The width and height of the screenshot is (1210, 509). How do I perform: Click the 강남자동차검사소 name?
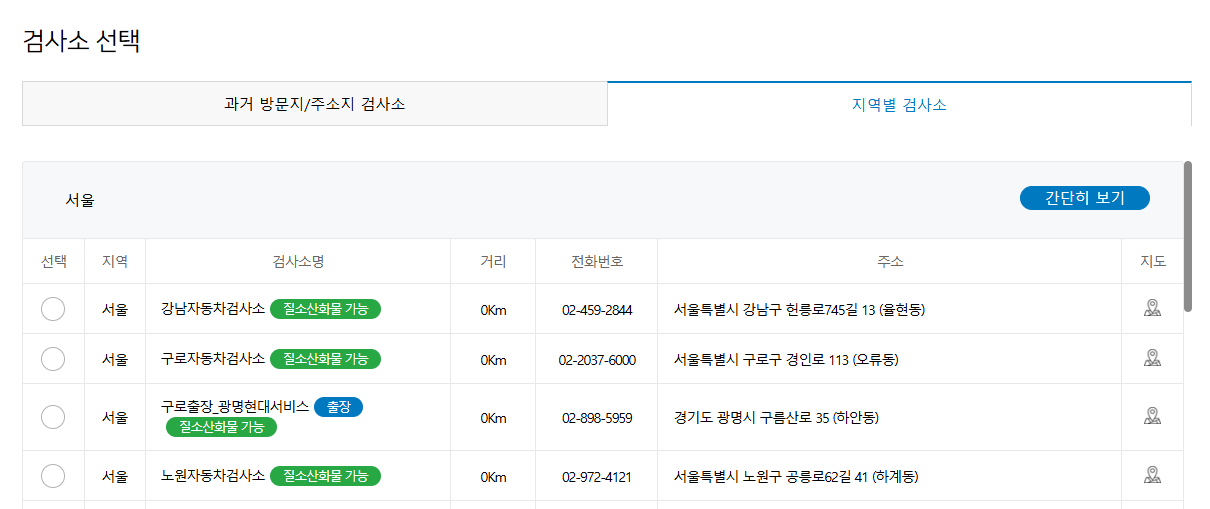[213, 309]
